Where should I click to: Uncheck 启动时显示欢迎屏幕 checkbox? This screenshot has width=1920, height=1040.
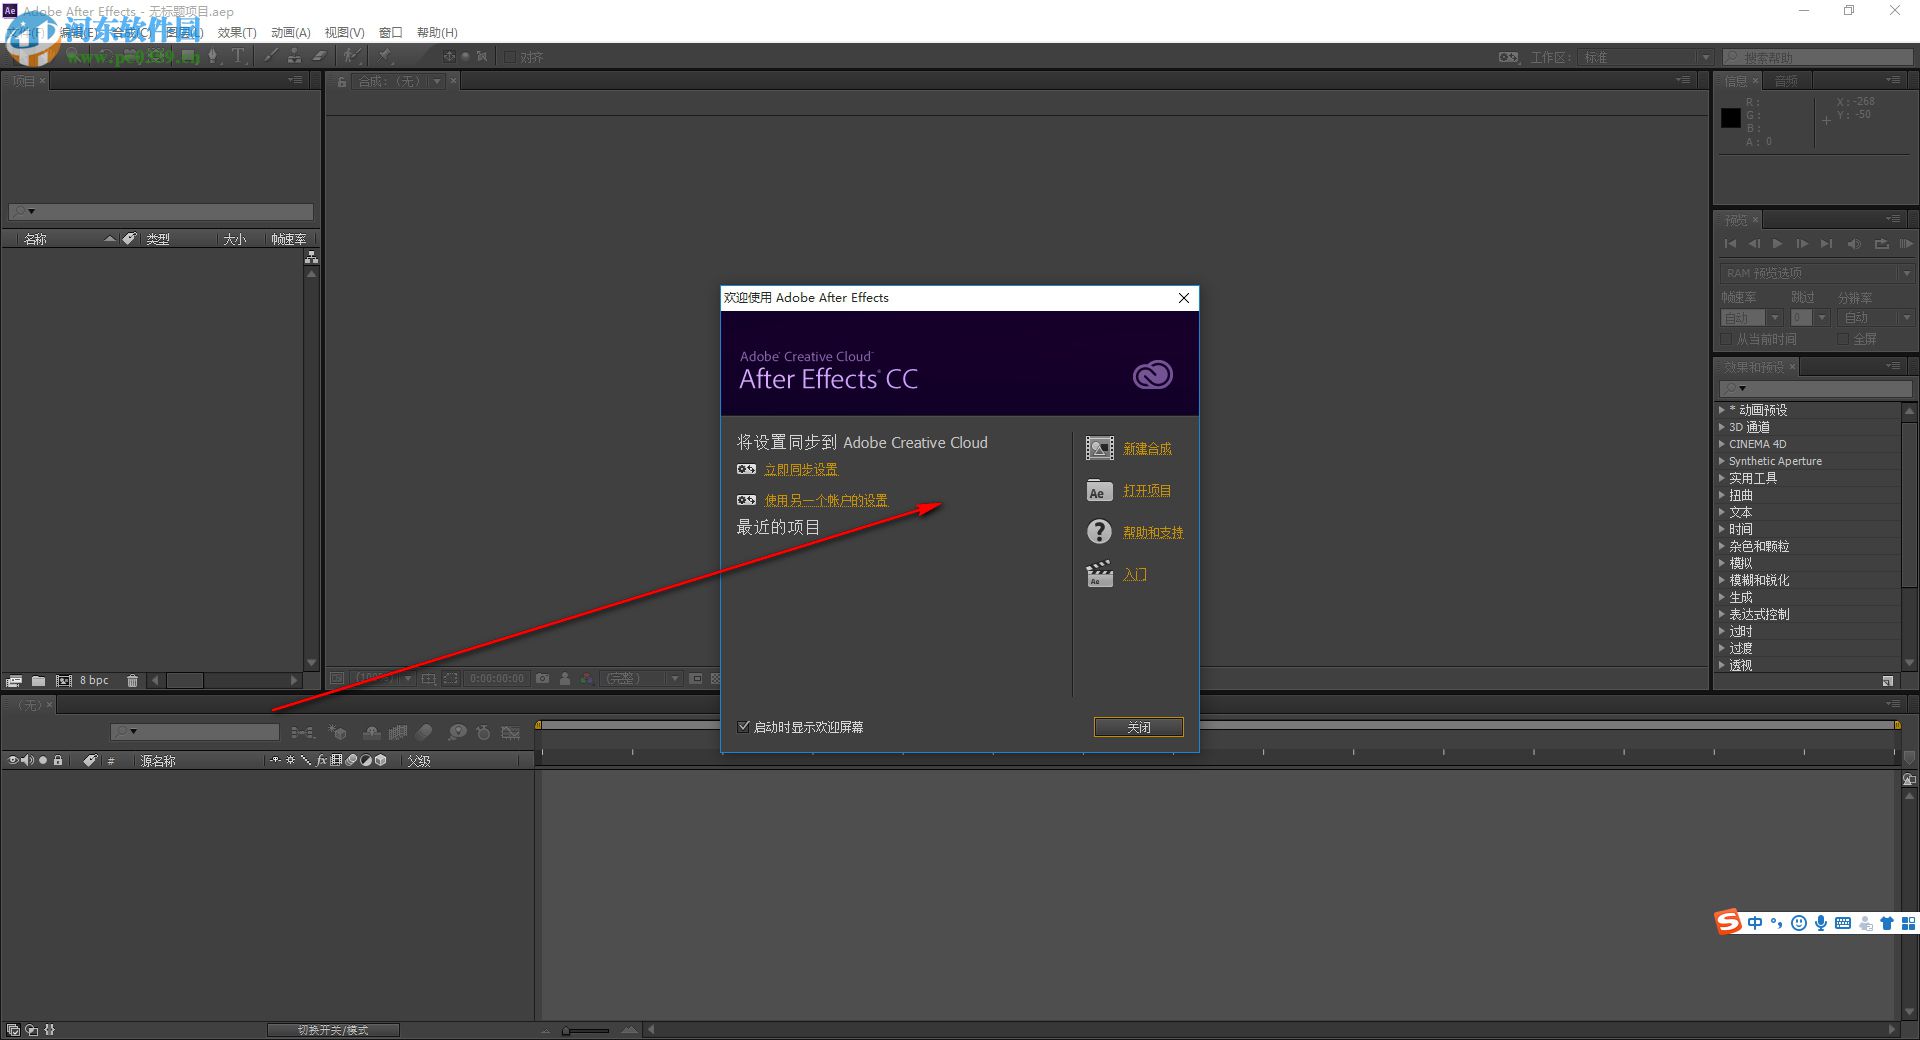(x=743, y=727)
